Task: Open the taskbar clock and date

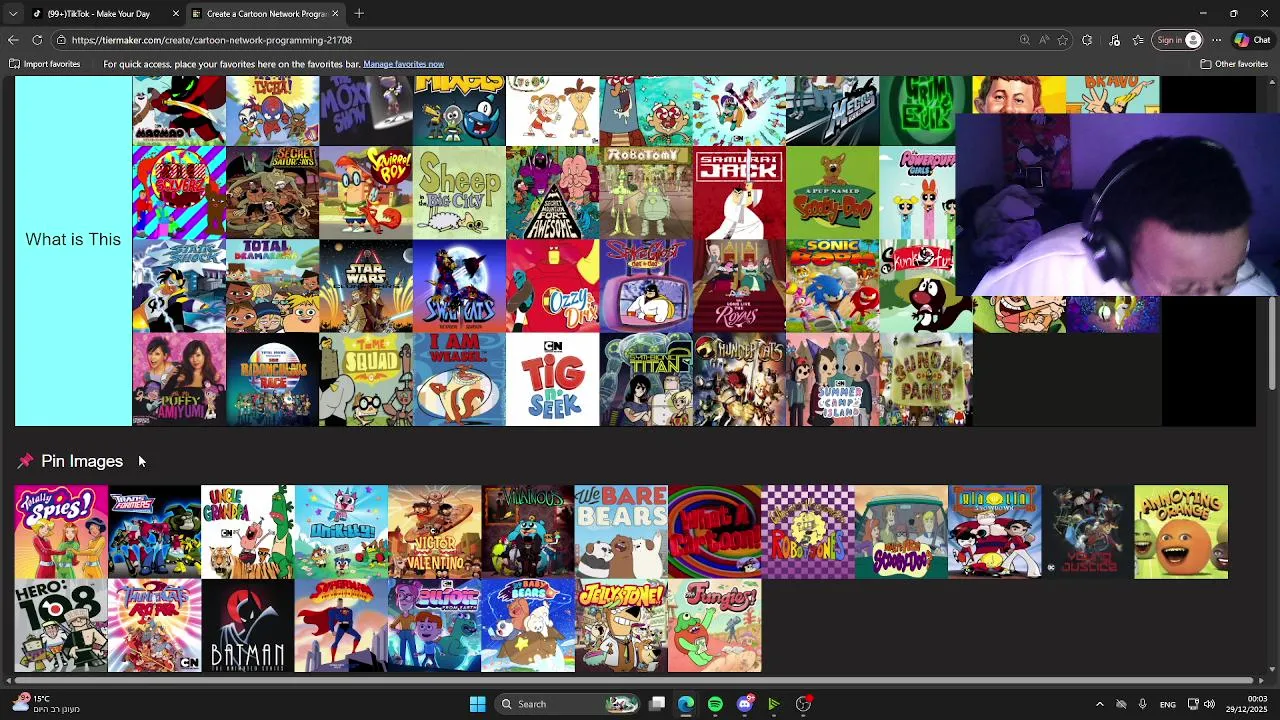Action: click(1247, 704)
